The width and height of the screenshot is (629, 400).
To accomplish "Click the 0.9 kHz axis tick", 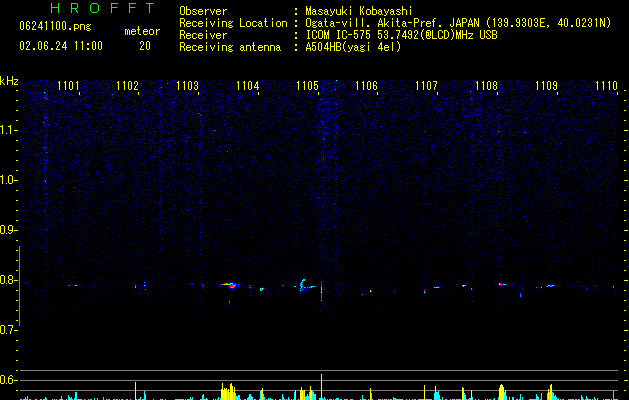I will click(x=9, y=230).
